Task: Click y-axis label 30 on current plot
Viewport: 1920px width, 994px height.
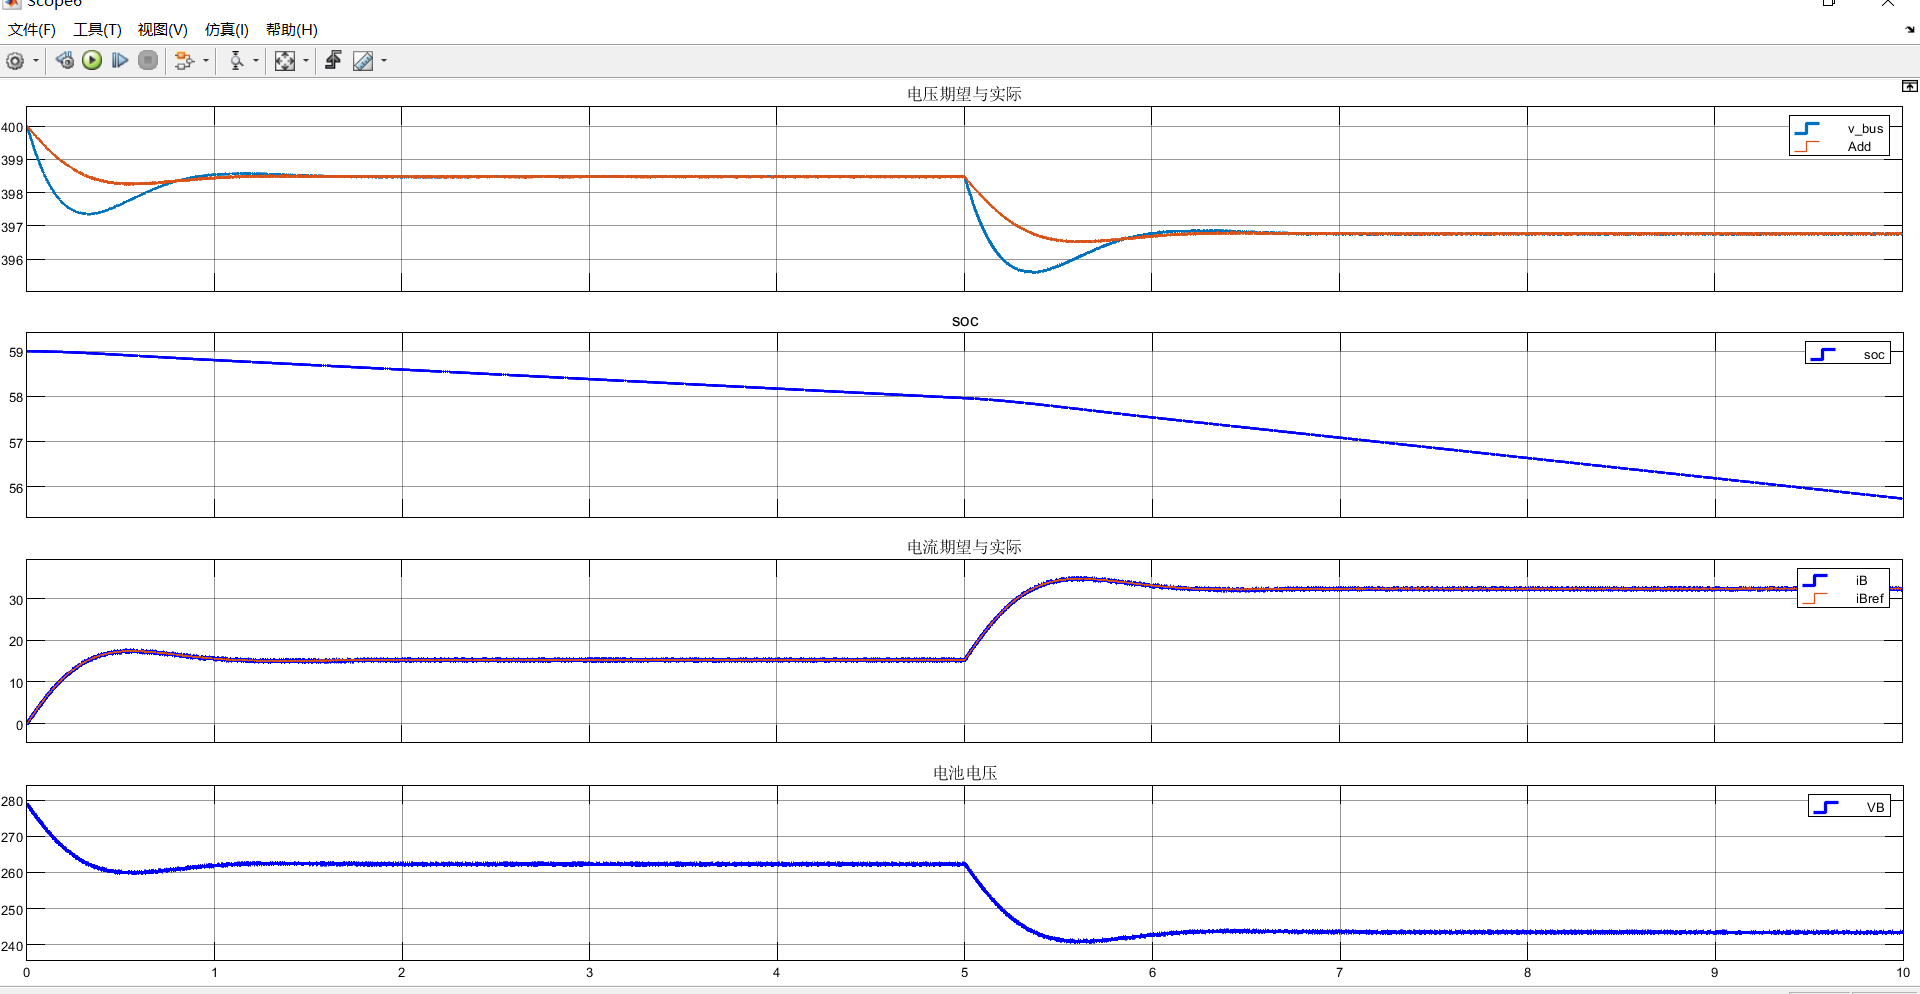Action: 16,601
